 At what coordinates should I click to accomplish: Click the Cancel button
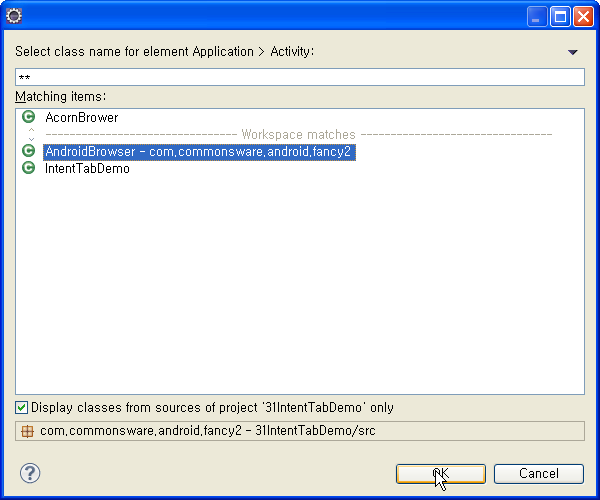tap(538, 474)
